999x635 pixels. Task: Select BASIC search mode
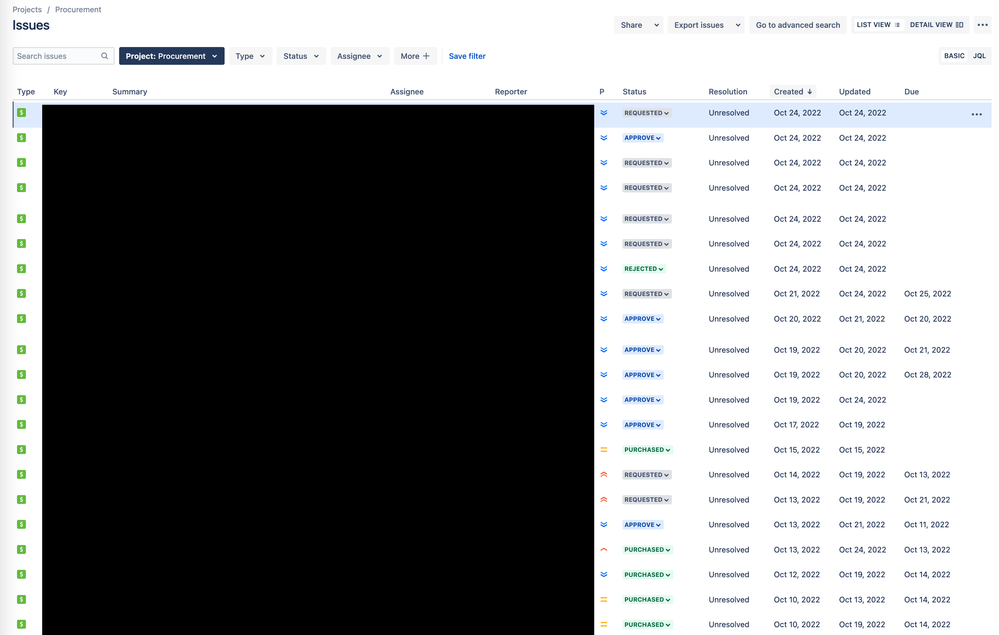pyautogui.click(x=954, y=56)
